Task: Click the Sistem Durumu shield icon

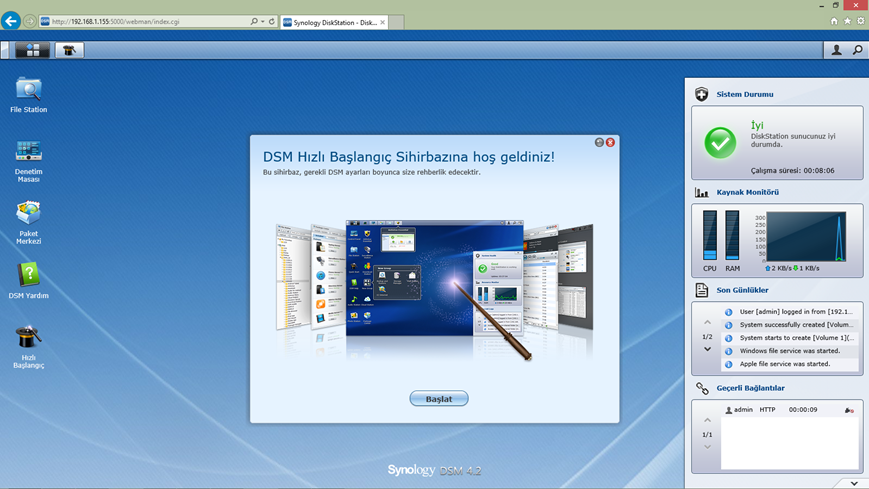Action: point(702,94)
